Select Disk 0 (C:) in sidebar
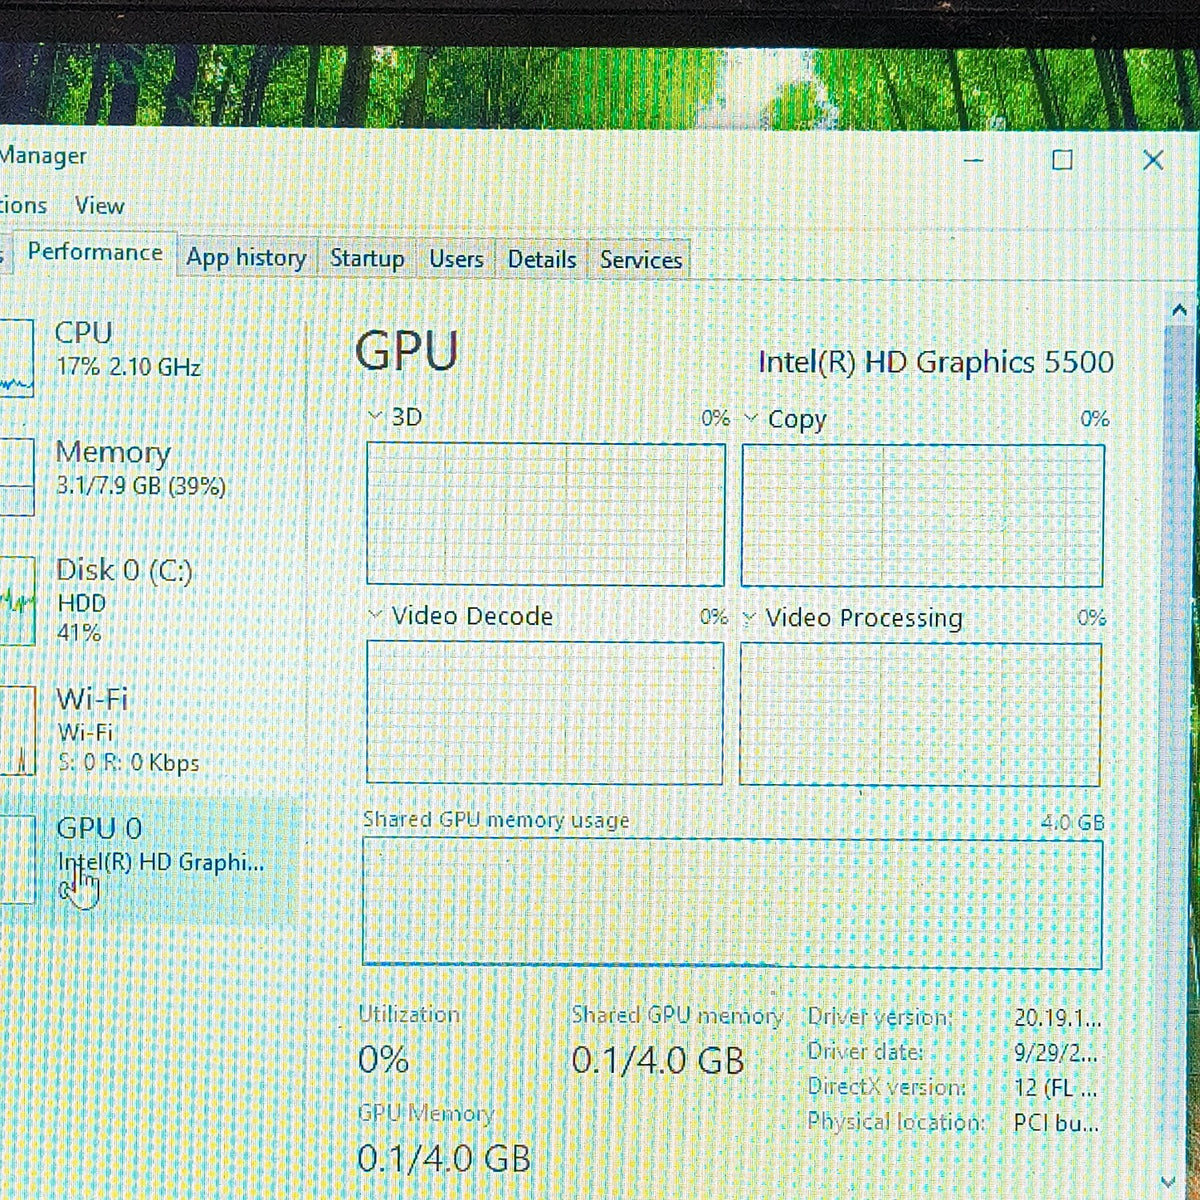Image resolution: width=1200 pixels, height=1200 pixels. click(150, 600)
